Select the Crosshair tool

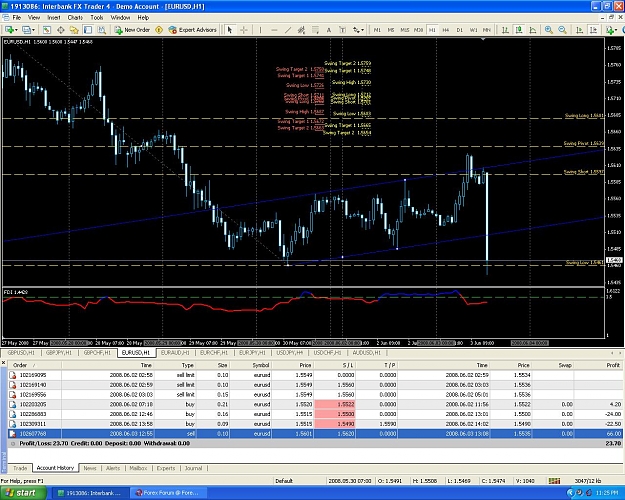point(244,30)
